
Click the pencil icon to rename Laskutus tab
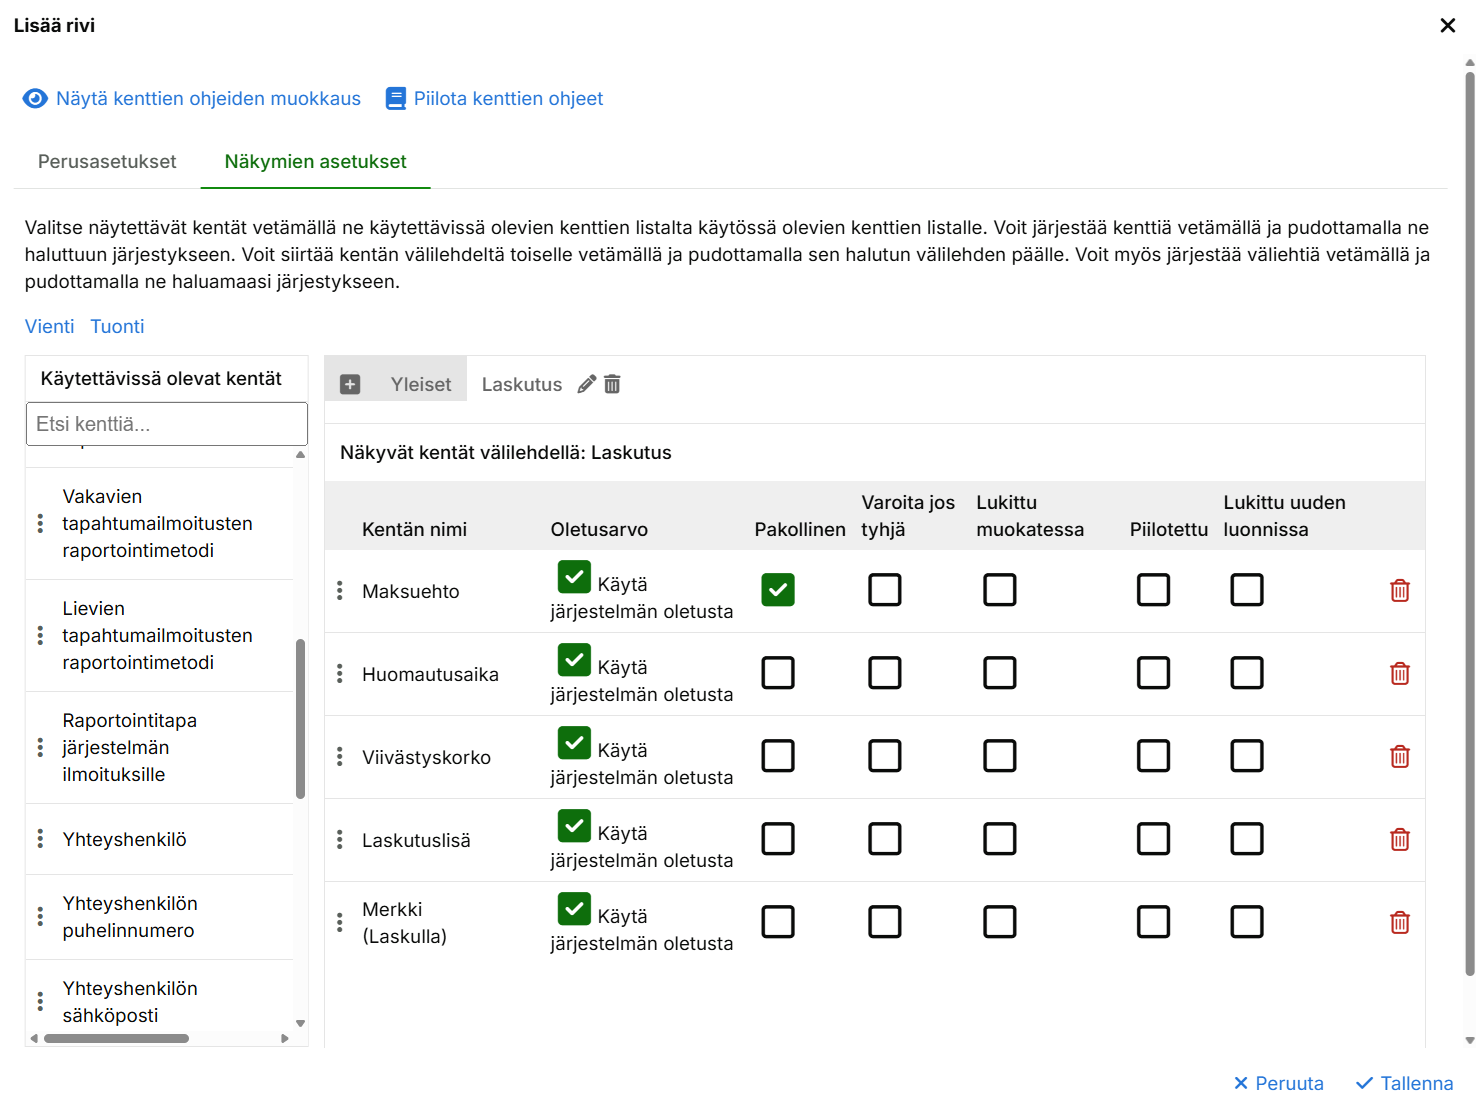pos(587,384)
